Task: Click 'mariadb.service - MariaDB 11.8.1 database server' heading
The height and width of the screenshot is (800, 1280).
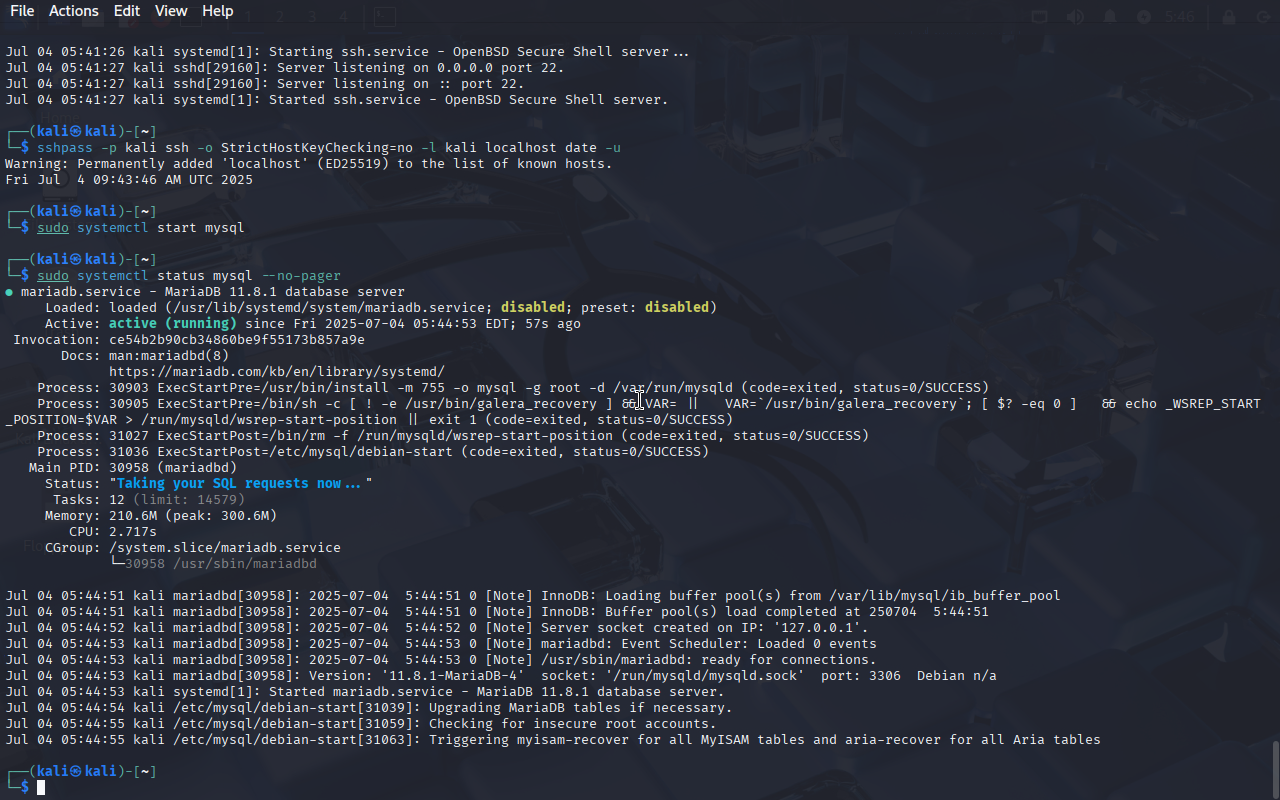Action: point(213,291)
